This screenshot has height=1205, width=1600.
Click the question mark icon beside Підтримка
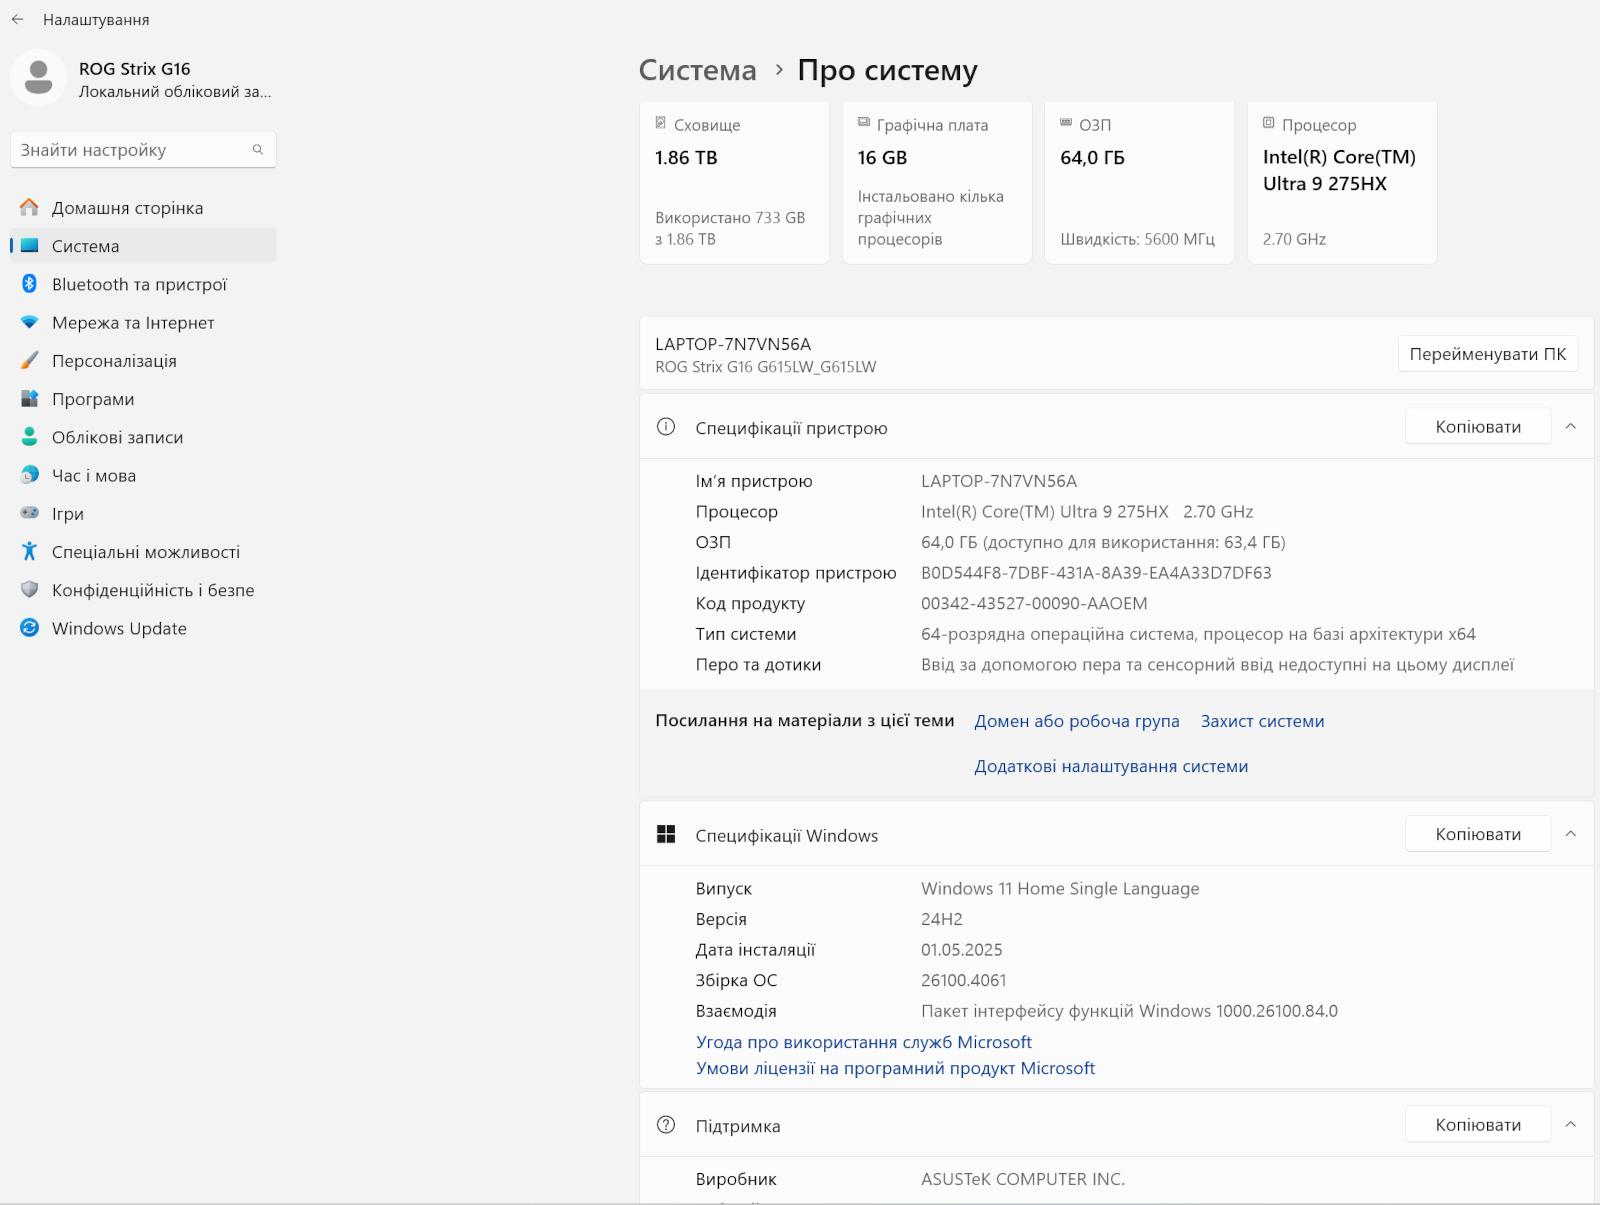click(666, 1125)
